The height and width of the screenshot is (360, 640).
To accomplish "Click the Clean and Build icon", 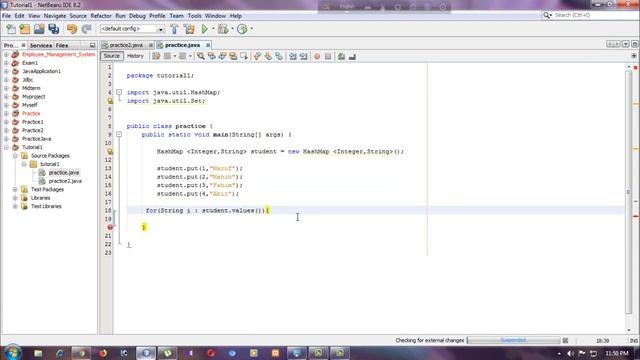I will click(x=189, y=29).
